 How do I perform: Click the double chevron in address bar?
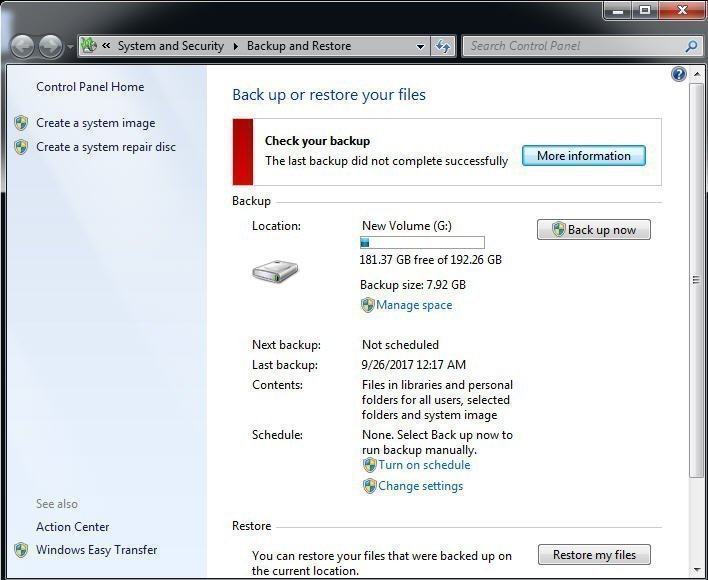107,46
